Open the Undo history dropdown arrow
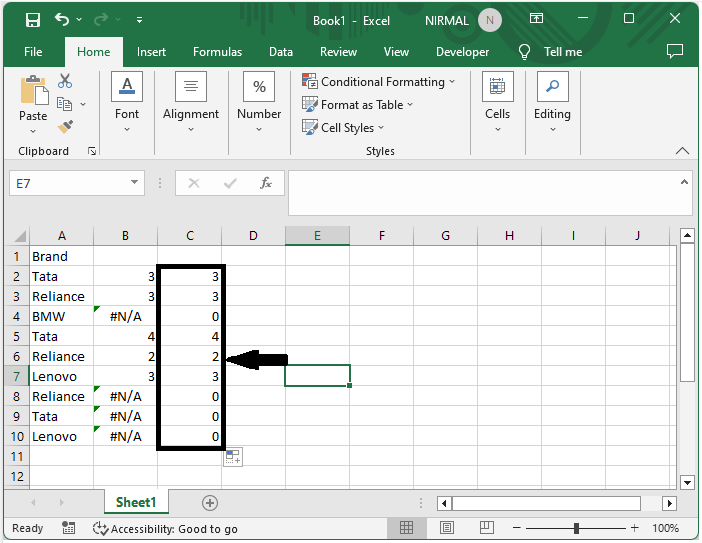The width and height of the screenshot is (702, 543). click(x=79, y=20)
